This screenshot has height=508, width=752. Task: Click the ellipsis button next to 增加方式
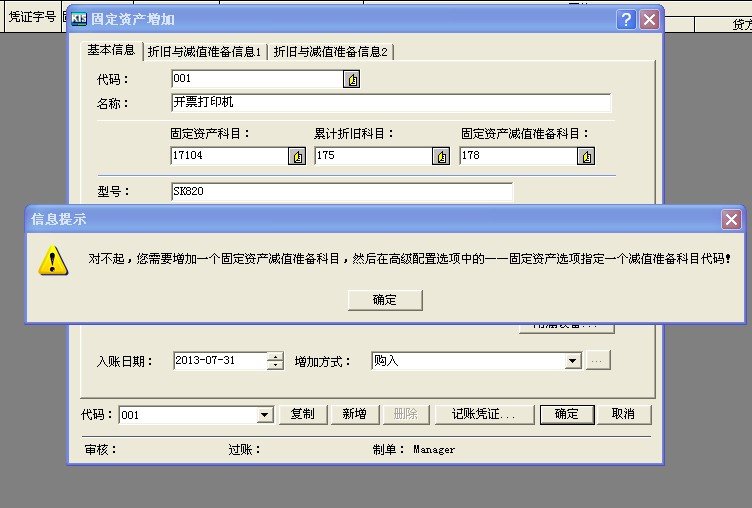[x=598, y=361]
